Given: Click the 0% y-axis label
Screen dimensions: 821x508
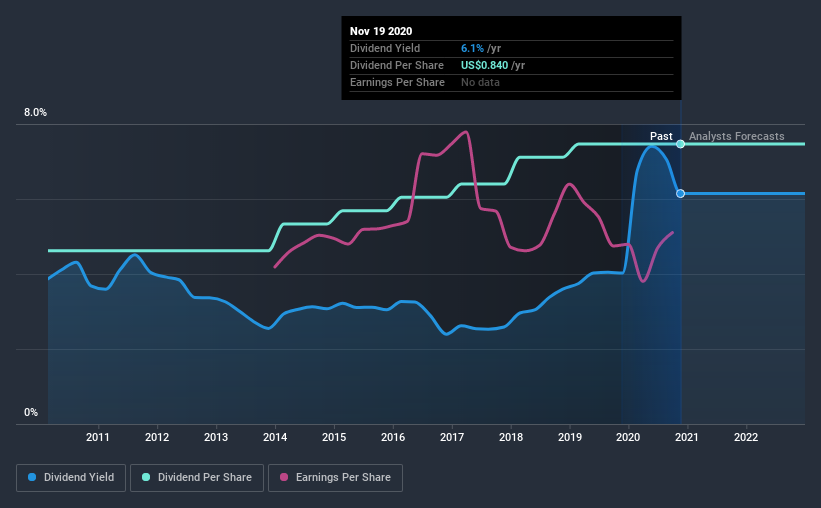Looking at the screenshot, I should pyautogui.click(x=31, y=413).
